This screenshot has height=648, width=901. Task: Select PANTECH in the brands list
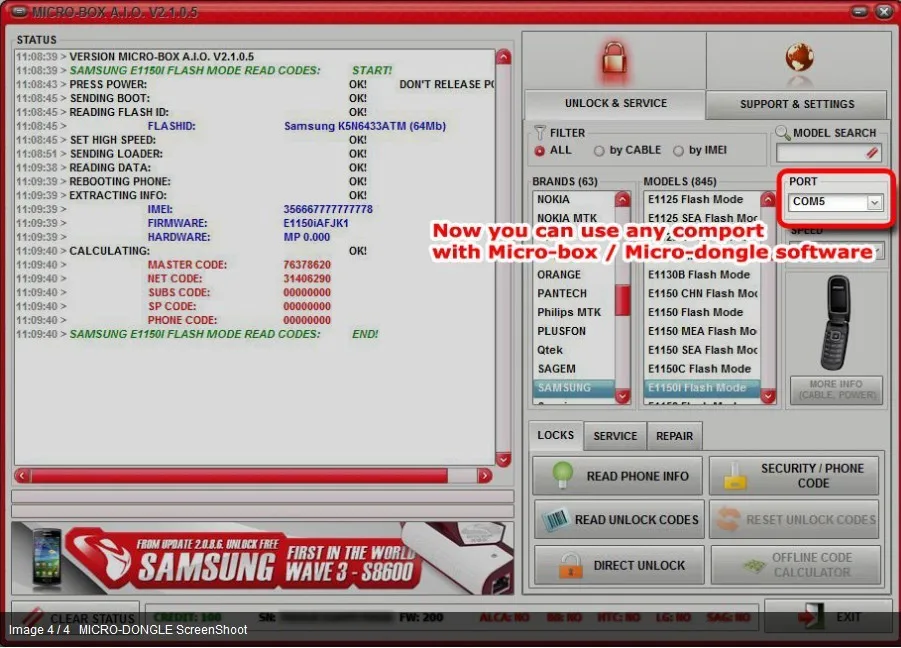(x=574, y=294)
